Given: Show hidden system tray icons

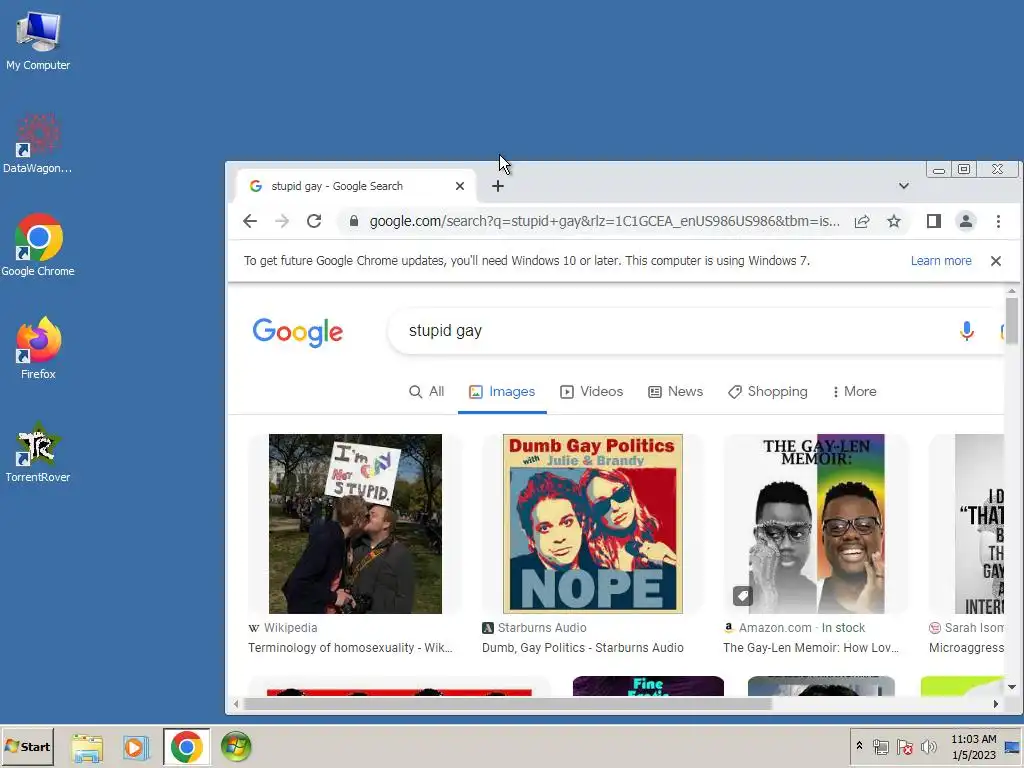Looking at the screenshot, I should click(x=859, y=746).
